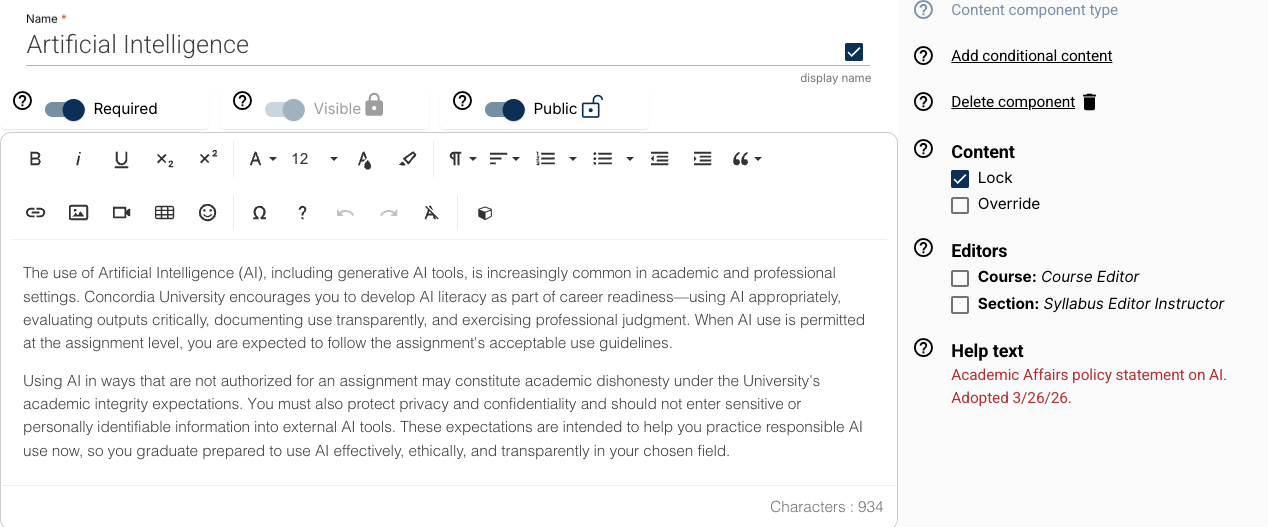
Task: Open help icon beside Help text heading
Action: [924, 348]
